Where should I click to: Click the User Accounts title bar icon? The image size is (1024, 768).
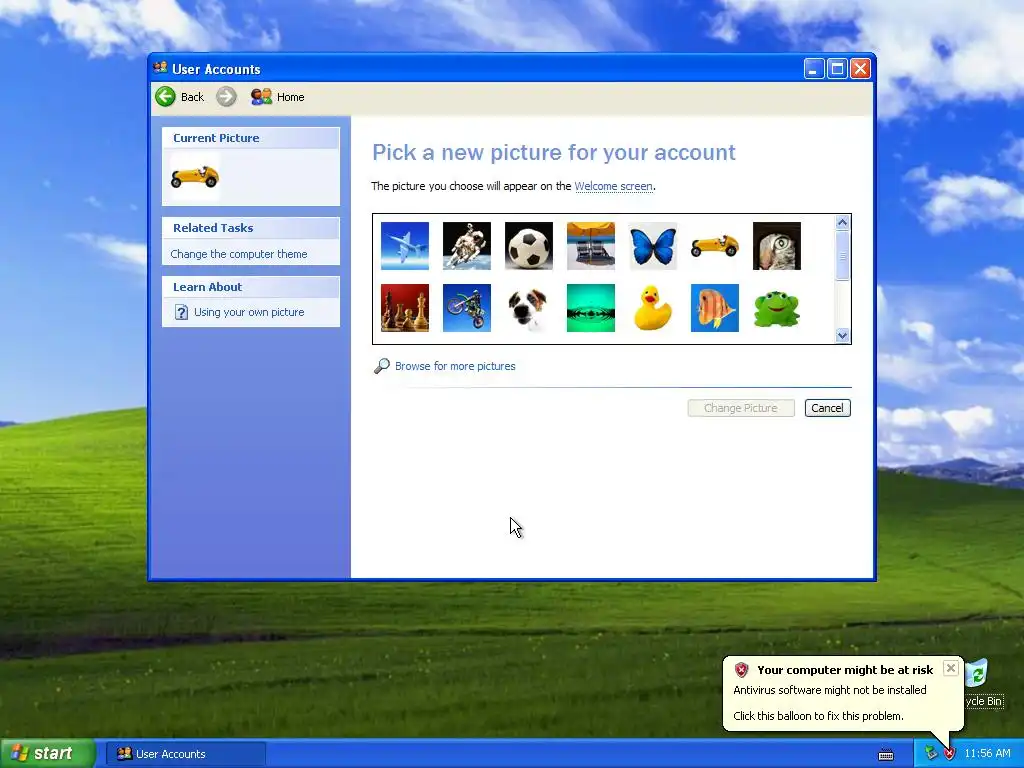tap(160, 69)
